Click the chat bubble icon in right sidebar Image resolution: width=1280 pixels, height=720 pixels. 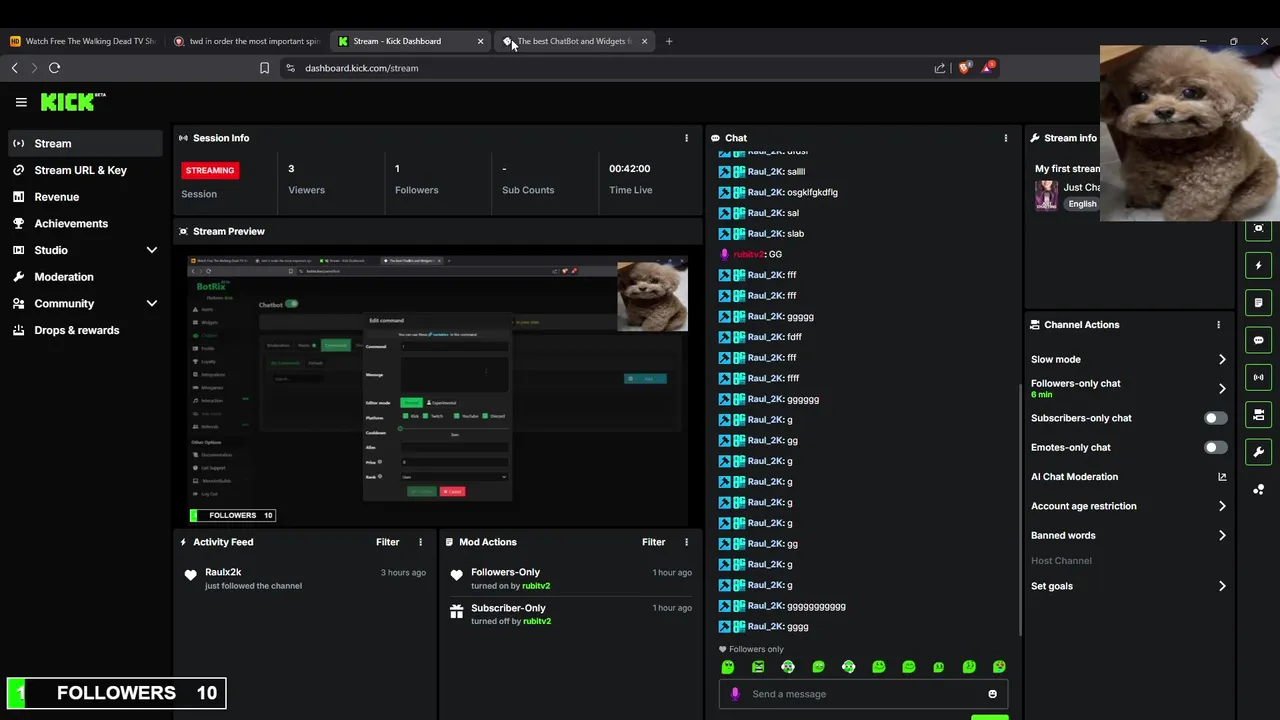(x=1259, y=340)
